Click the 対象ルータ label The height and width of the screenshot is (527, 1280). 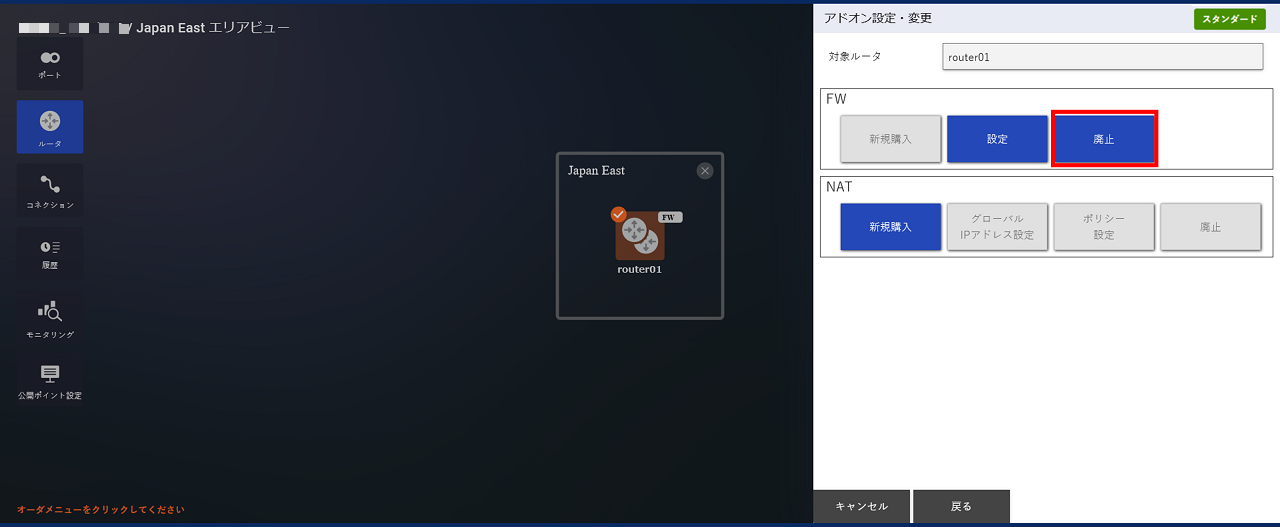click(855, 56)
